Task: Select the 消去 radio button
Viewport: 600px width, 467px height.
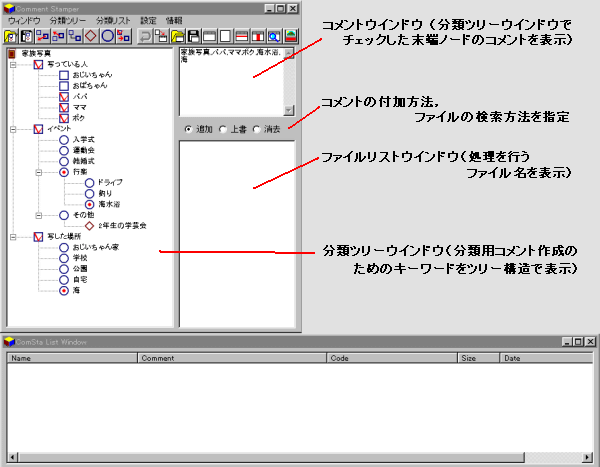Action: (257, 129)
